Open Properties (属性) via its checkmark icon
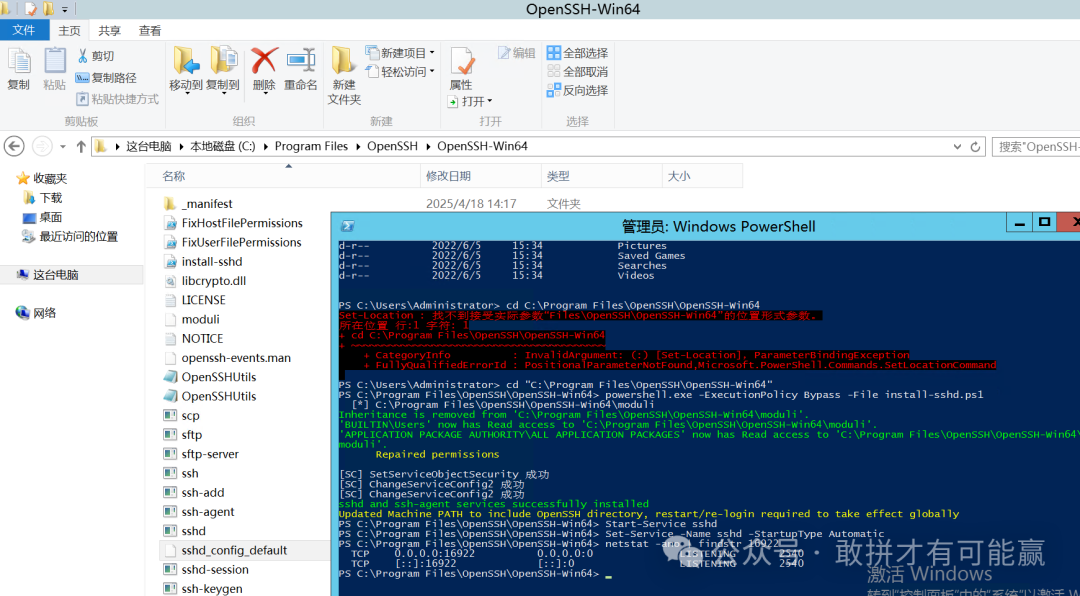Image resolution: width=1080 pixels, height=596 pixels. [x=462, y=62]
